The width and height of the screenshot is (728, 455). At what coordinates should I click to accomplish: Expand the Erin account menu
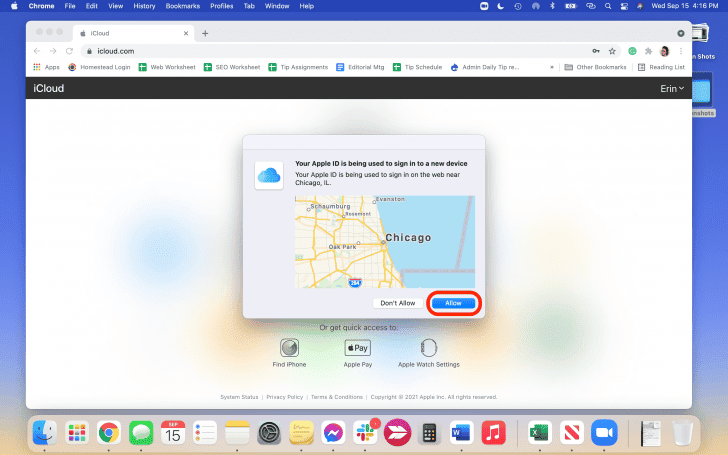tap(672, 89)
